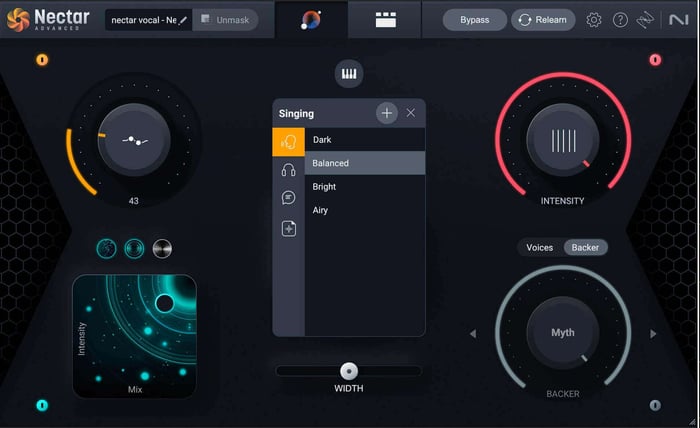
Task: Select the first cyan reverb style icon
Action: coord(106,249)
